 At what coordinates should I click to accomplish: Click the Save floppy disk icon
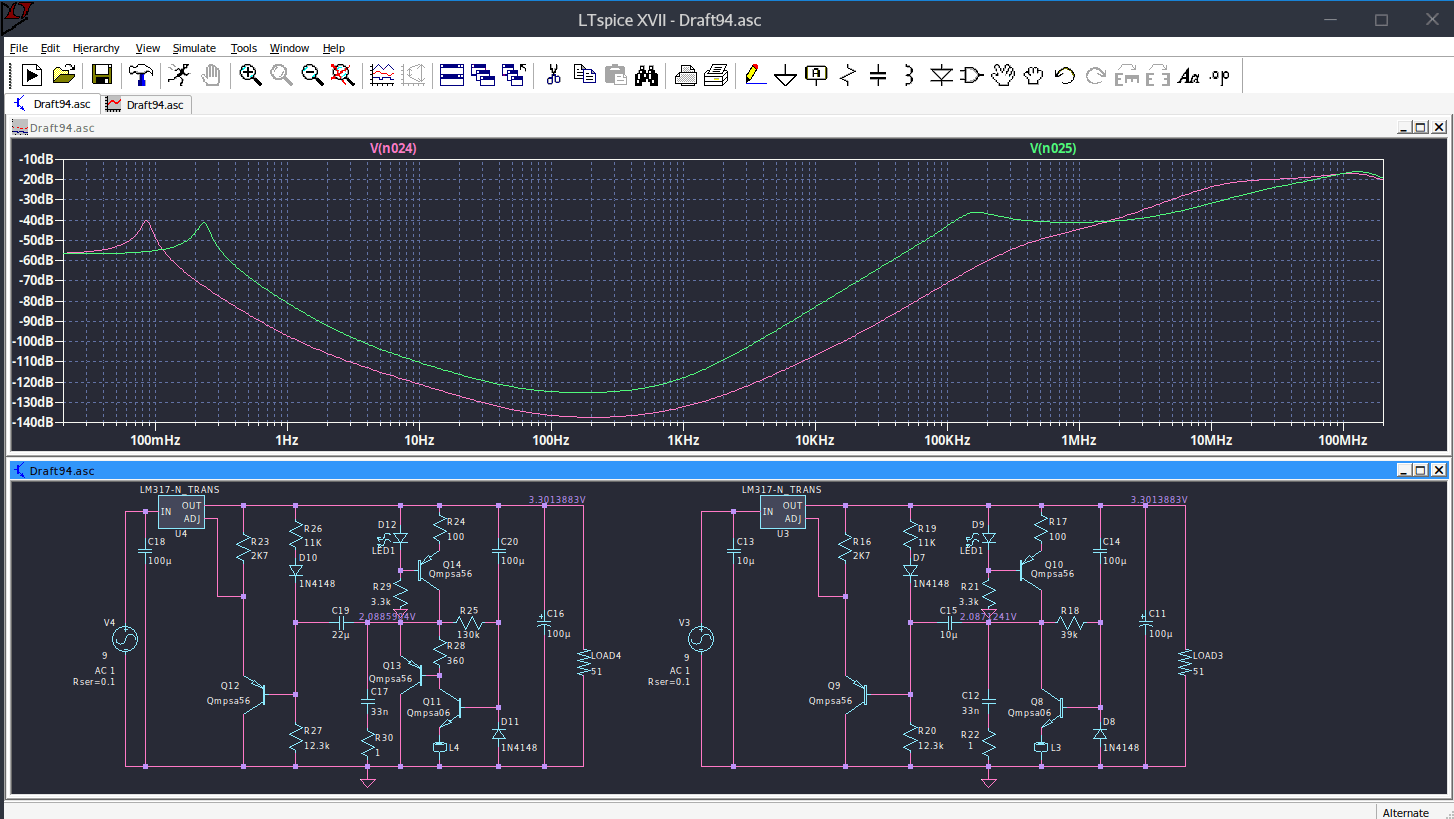101,75
